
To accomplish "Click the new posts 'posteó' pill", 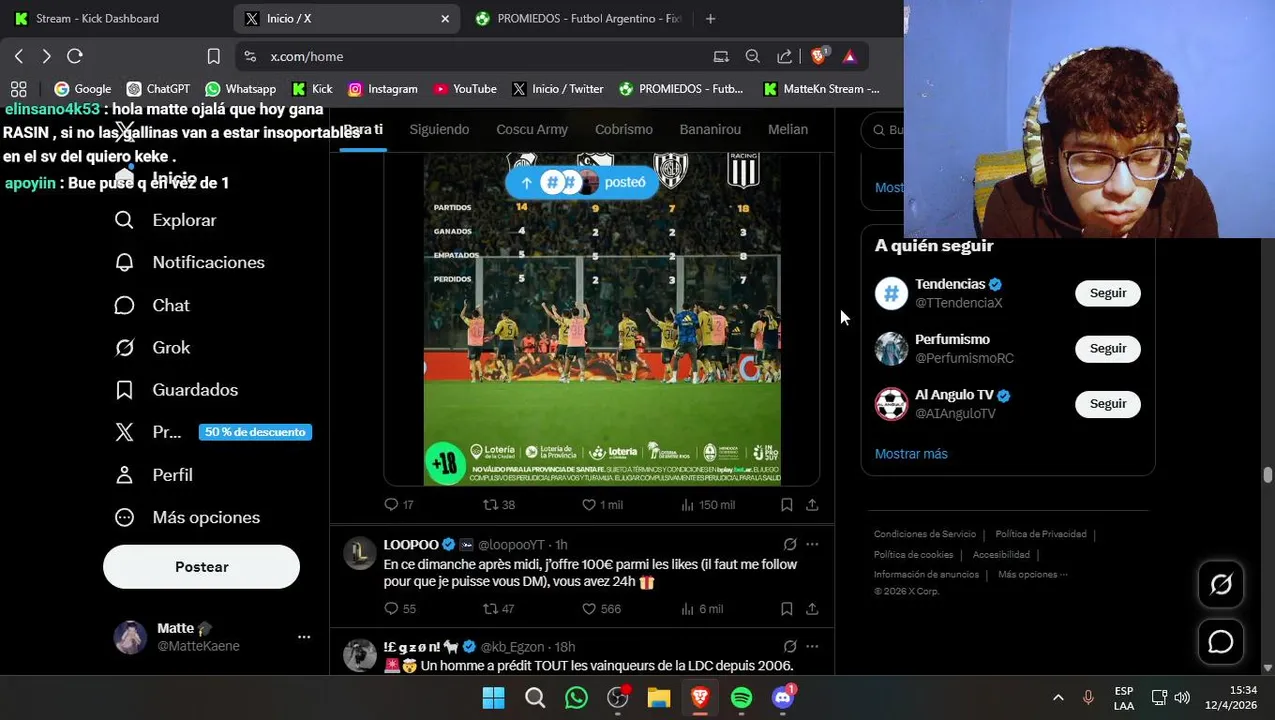I will point(583,182).
